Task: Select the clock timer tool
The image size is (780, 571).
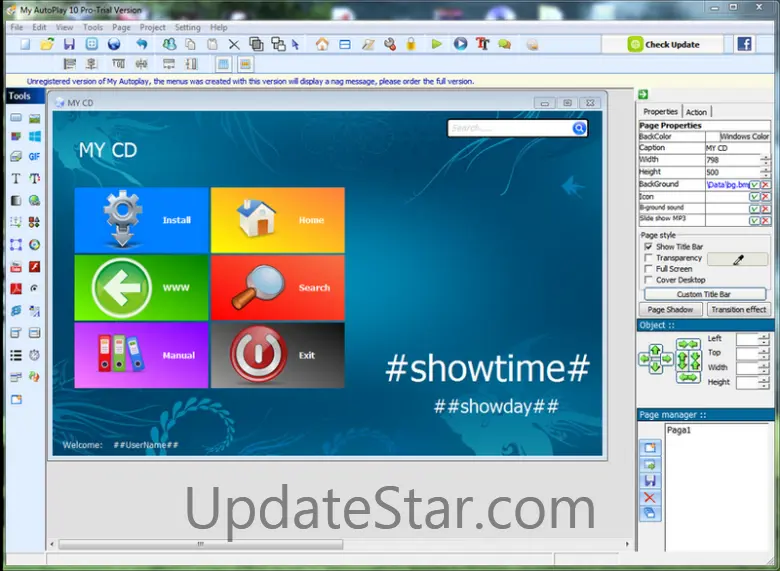Action: (x=34, y=355)
